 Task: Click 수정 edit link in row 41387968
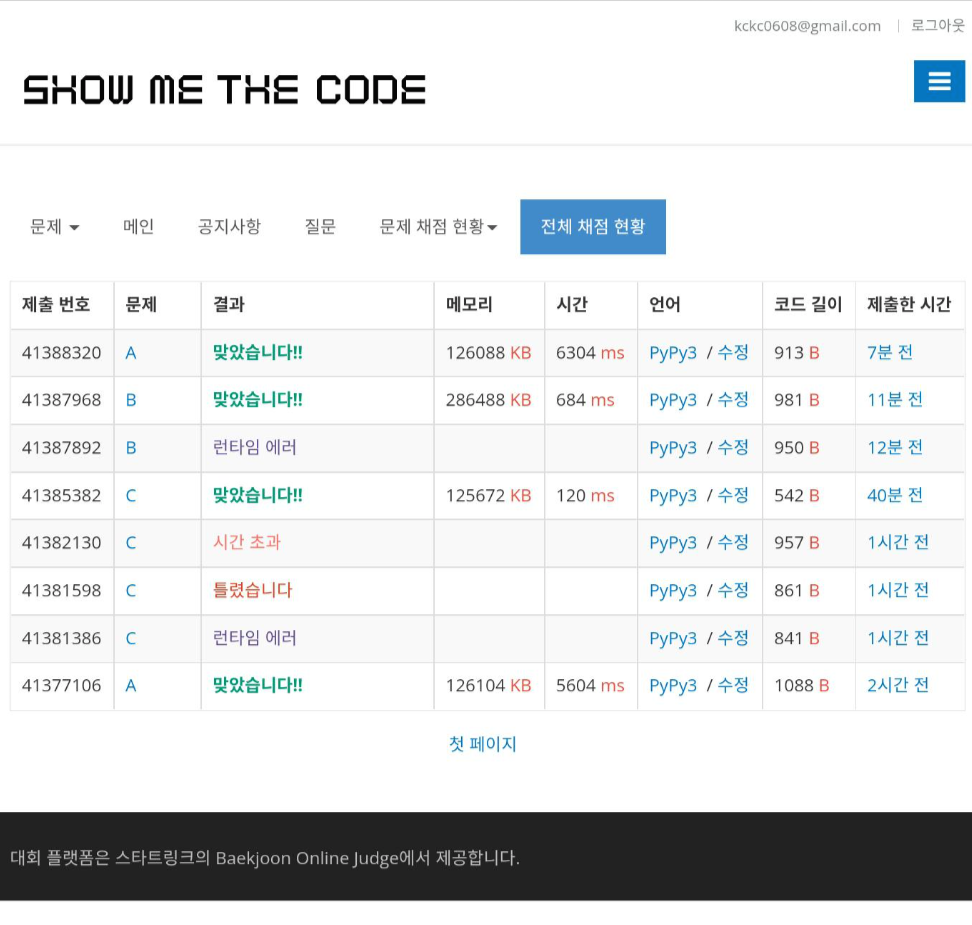click(733, 400)
